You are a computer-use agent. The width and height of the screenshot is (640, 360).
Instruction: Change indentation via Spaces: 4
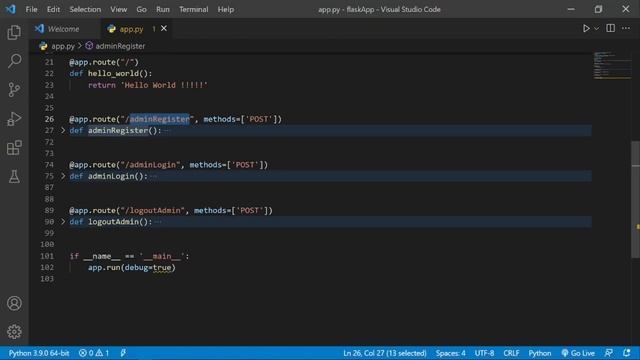[x=450, y=353]
